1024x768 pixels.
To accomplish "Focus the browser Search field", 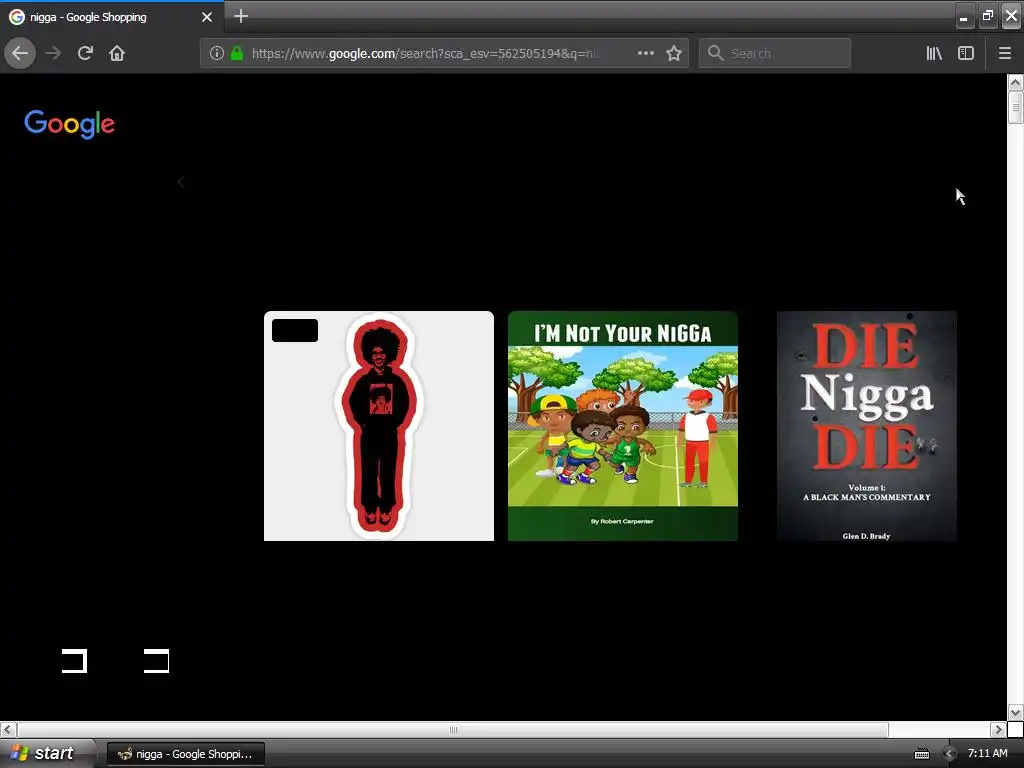I will [x=775, y=53].
